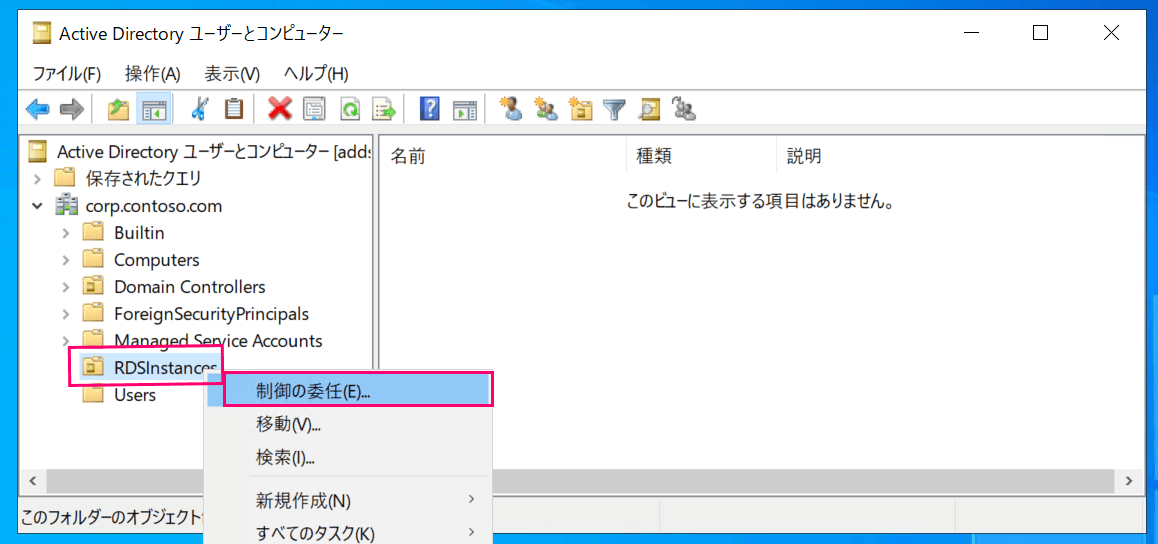This screenshot has height=544, width=1158.
Task: Sort by the 種類 column header
Action: coord(702,156)
